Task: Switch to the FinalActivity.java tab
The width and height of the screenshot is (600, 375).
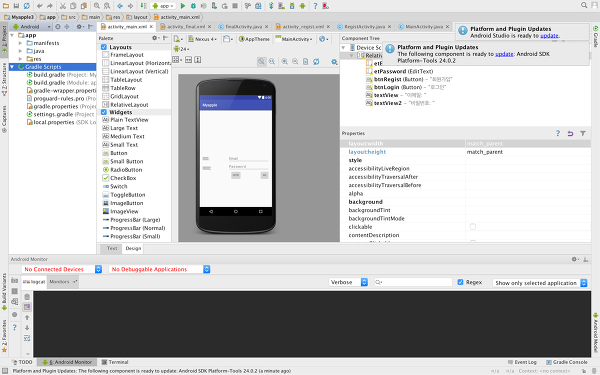Action: click(x=243, y=27)
